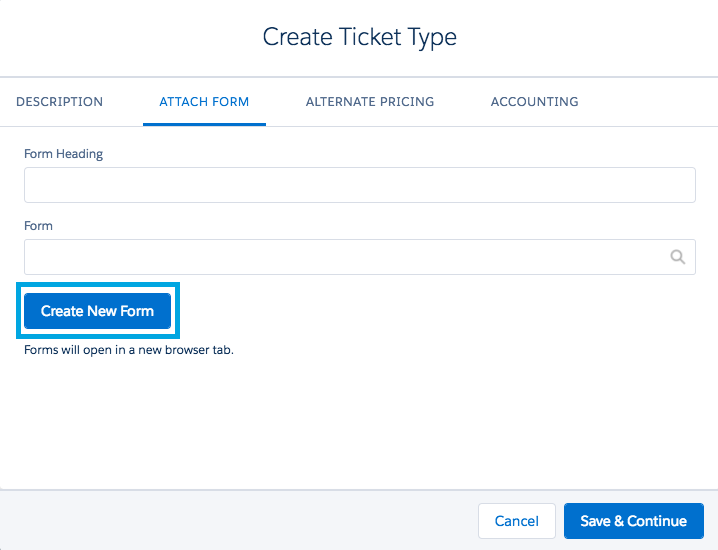Image resolution: width=718 pixels, height=550 pixels.
Task: Dismiss the dialog with Cancel
Action: [x=516, y=521]
